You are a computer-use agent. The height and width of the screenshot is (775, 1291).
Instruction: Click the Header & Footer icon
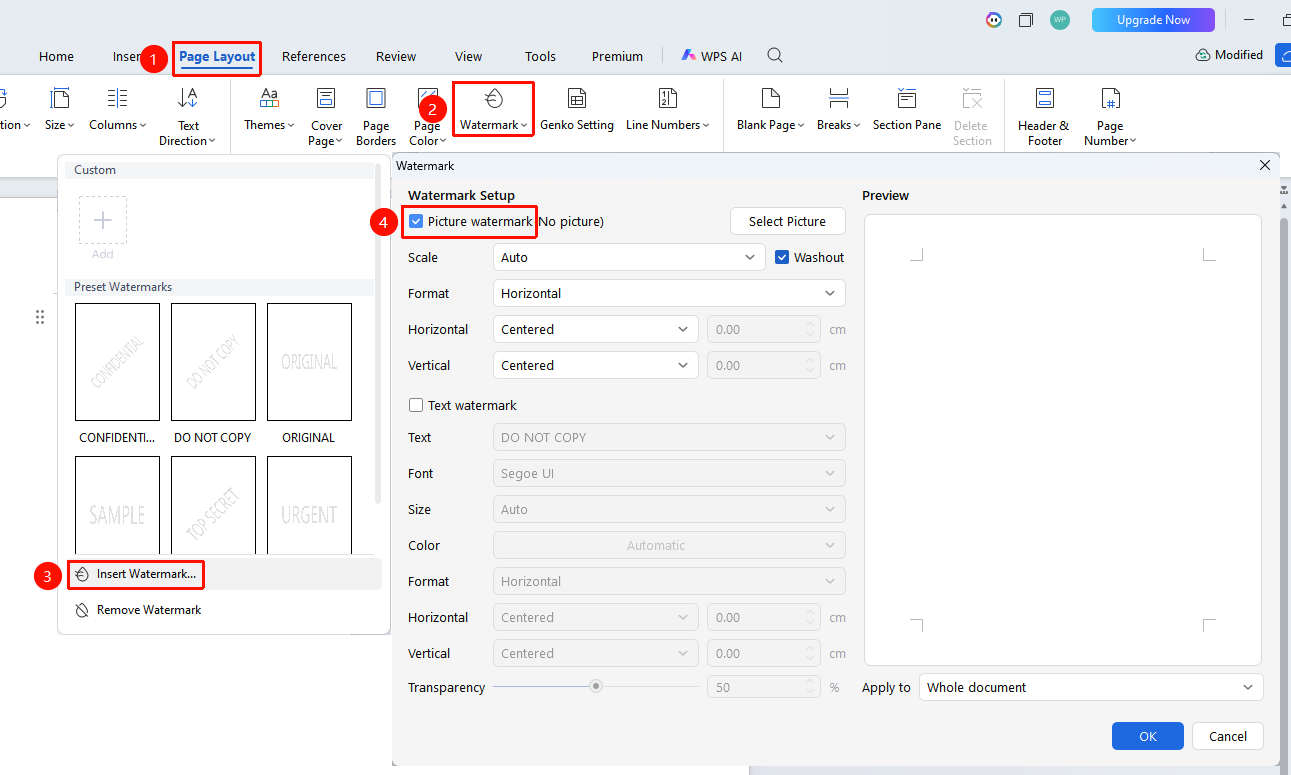(x=1045, y=98)
